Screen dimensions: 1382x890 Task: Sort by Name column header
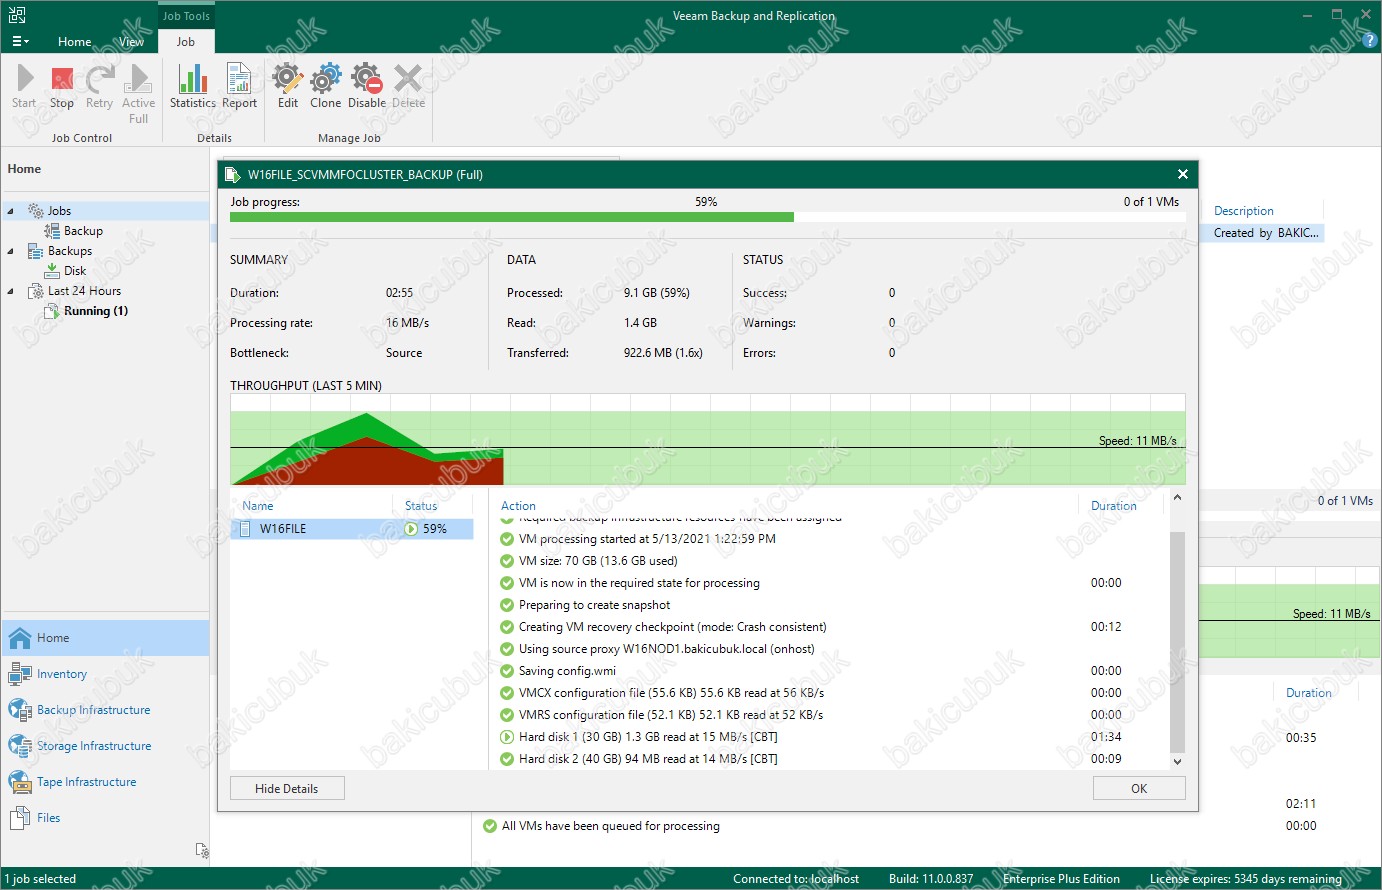[257, 506]
